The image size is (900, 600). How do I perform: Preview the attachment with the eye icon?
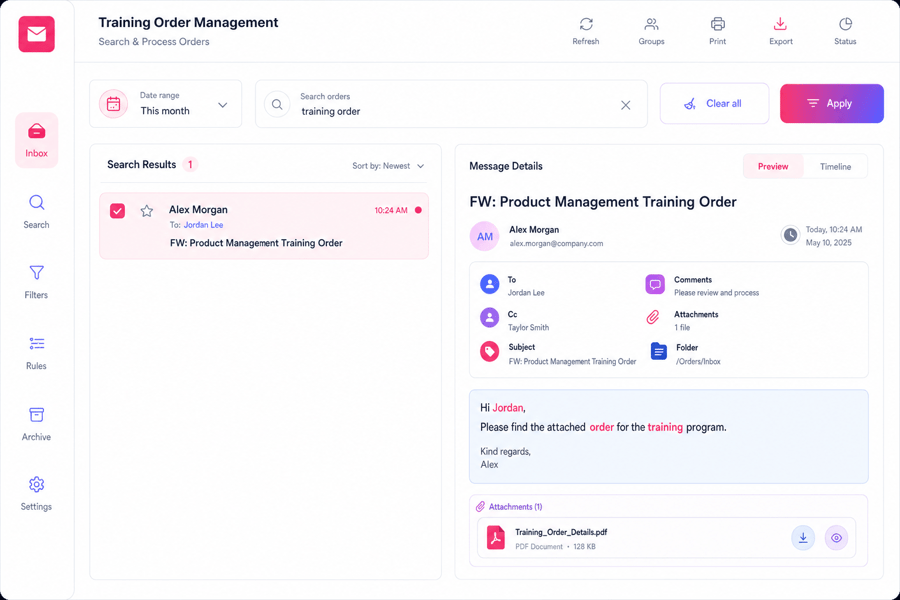click(836, 538)
